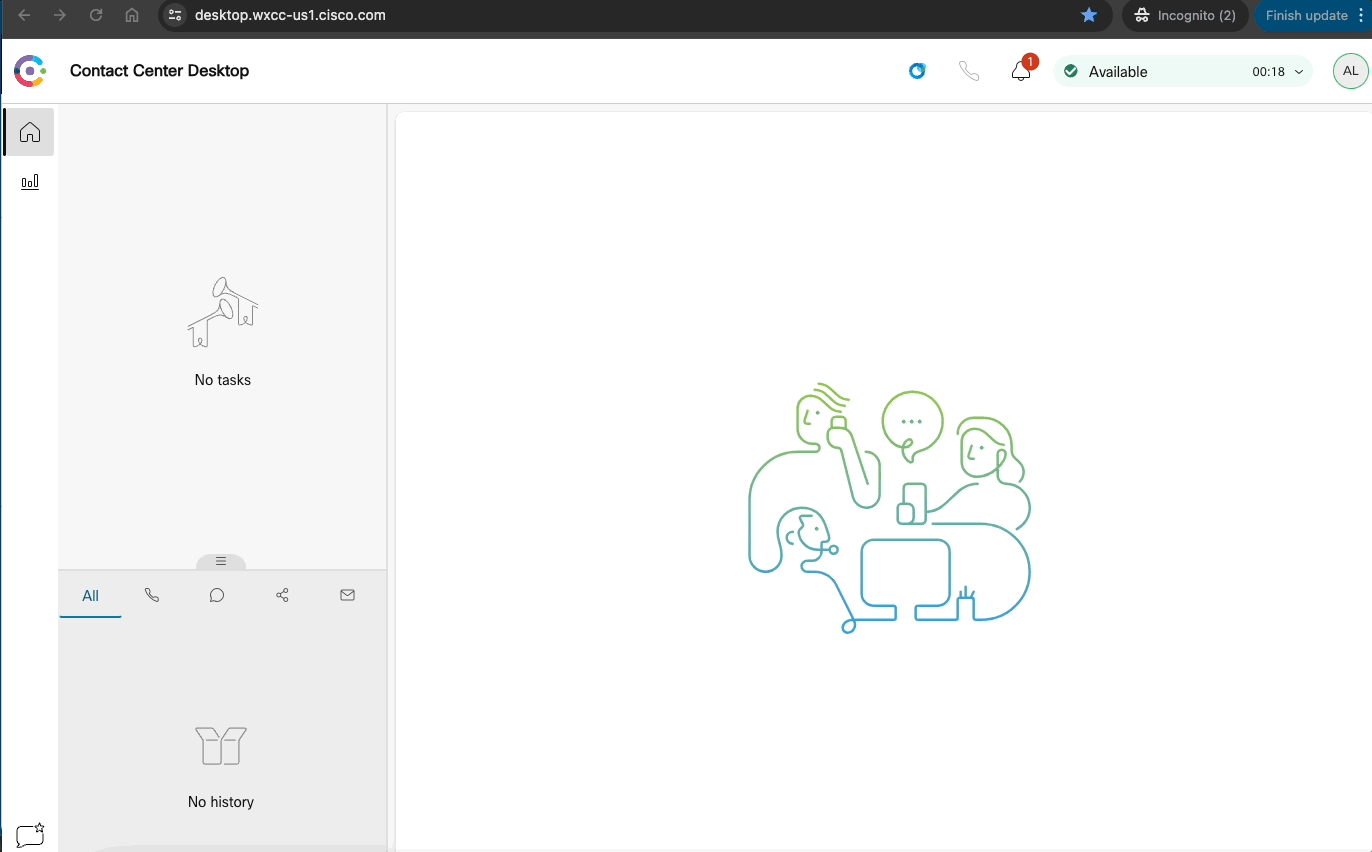This screenshot has height=852, width=1372.
Task: Filter history by social channel tab
Action: click(x=282, y=595)
